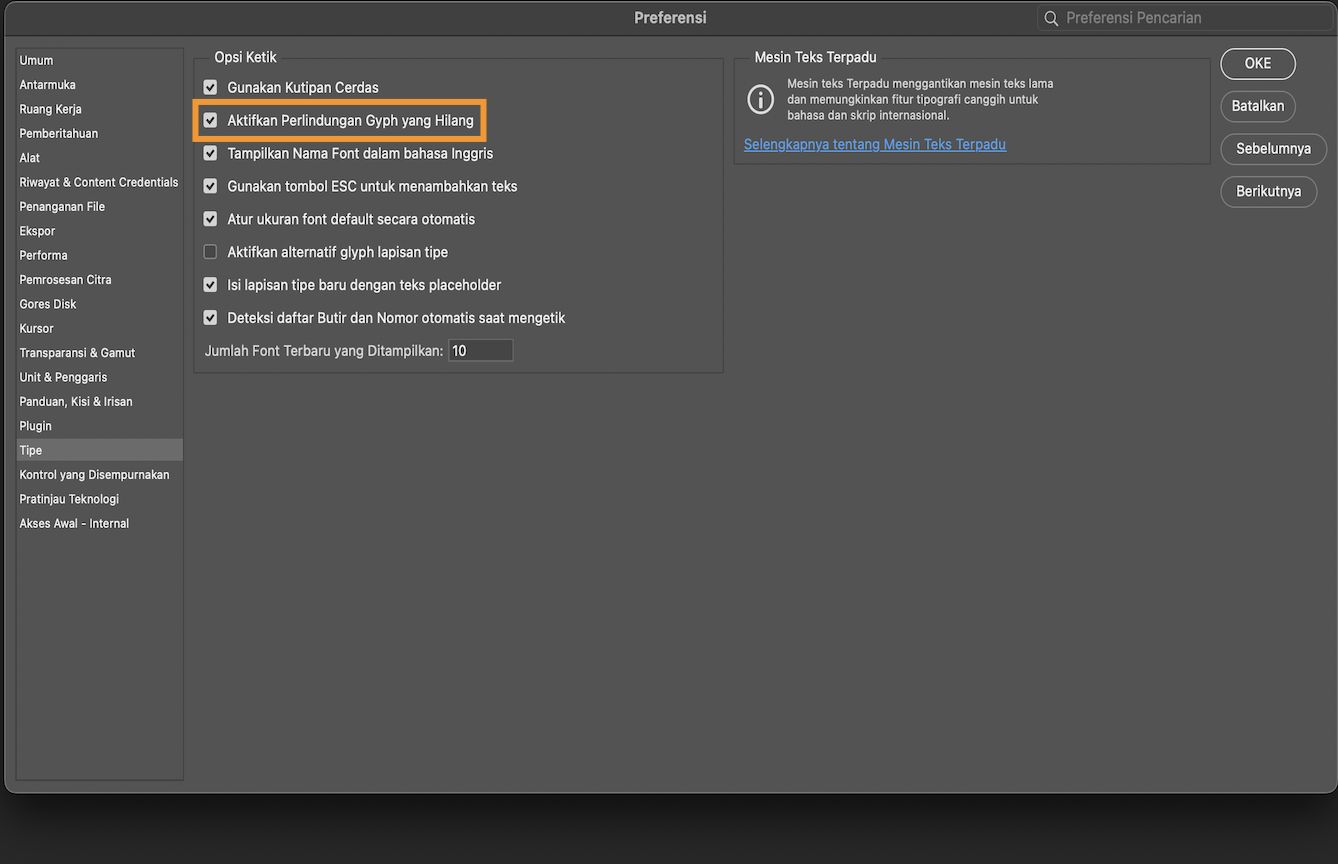Image resolution: width=1338 pixels, height=864 pixels.
Task: Open Selengkapnya tentang Mesin Teks Terpadu link
Action: pyautogui.click(x=875, y=145)
